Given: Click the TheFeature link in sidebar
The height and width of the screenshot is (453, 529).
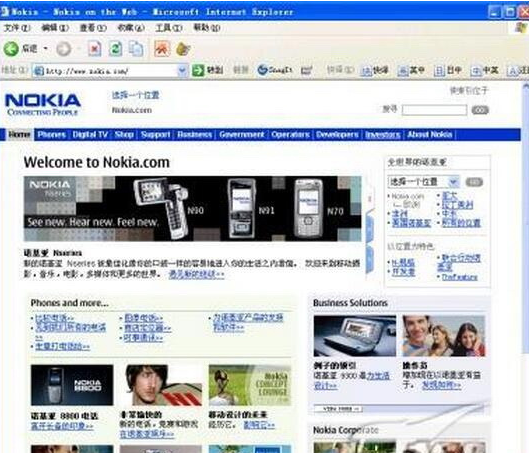Looking at the screenshot, I should (460, 277).
